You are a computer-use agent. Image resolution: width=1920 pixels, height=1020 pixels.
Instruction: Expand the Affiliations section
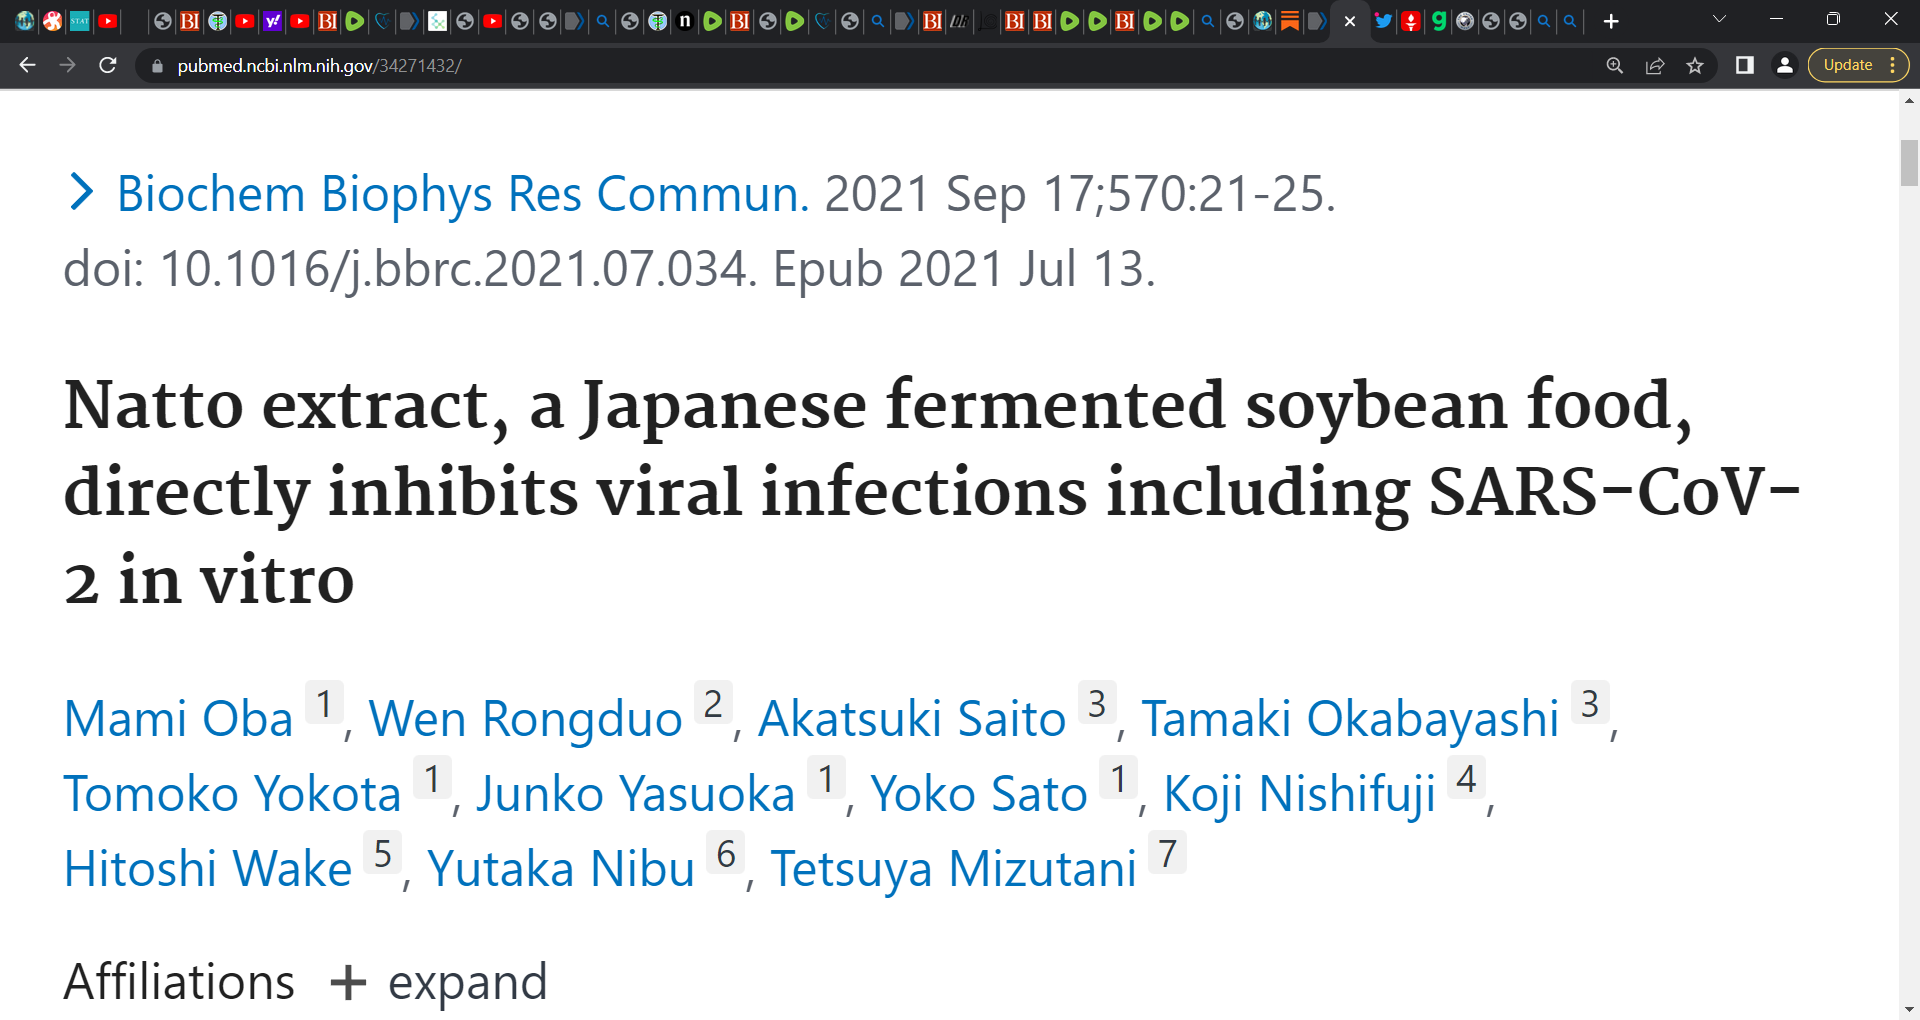click(439, 982)
